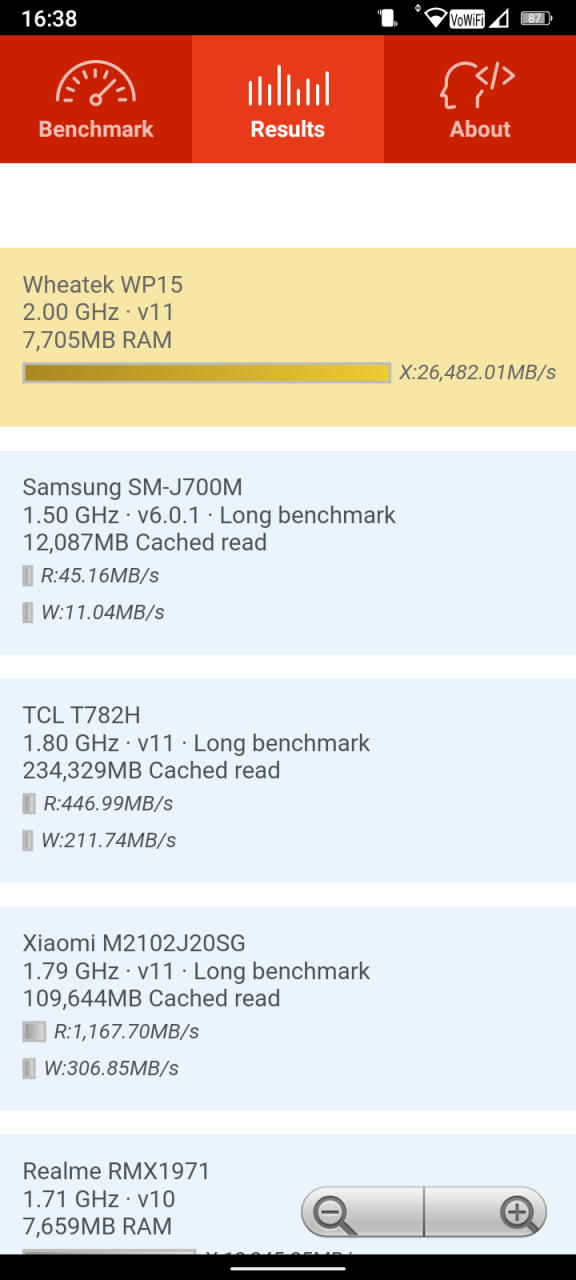This screenshot has height=1280, width=576.
Task: Open the Benchmark speedometer icon
Action: coord(95,84)
